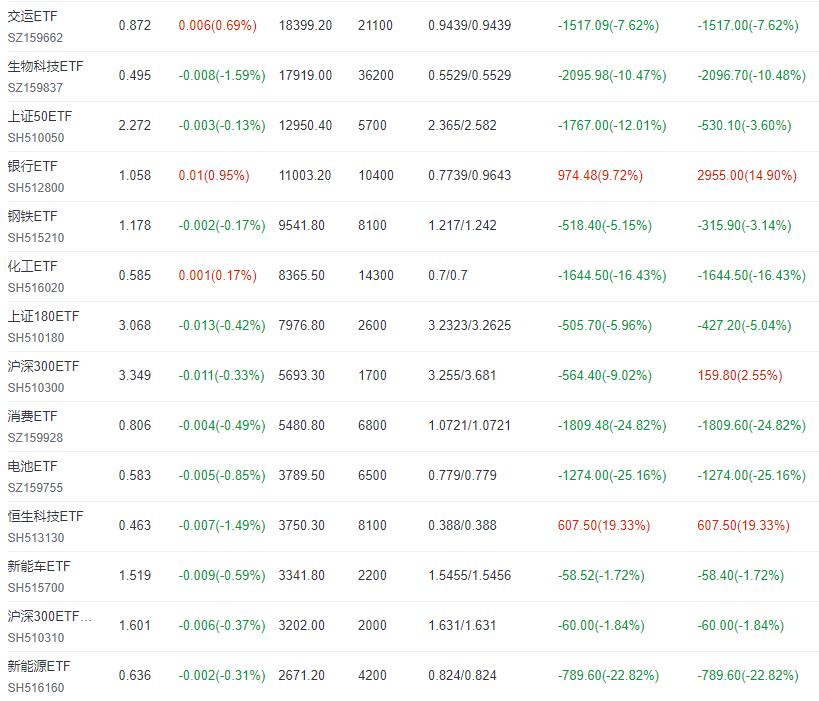Select 化工ETF holdings 14300
The image size is (819, 701).
[x=376, y=276]
